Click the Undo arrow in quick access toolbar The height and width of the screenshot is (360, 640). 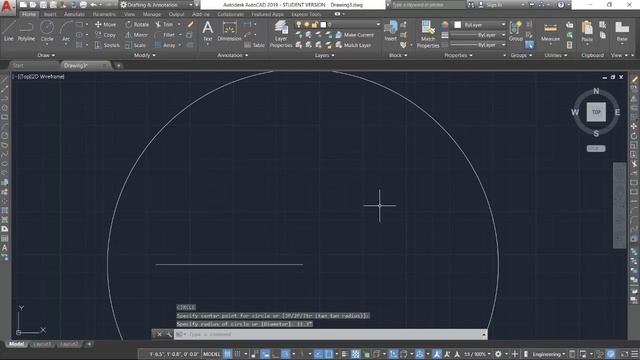coord(93,5)
